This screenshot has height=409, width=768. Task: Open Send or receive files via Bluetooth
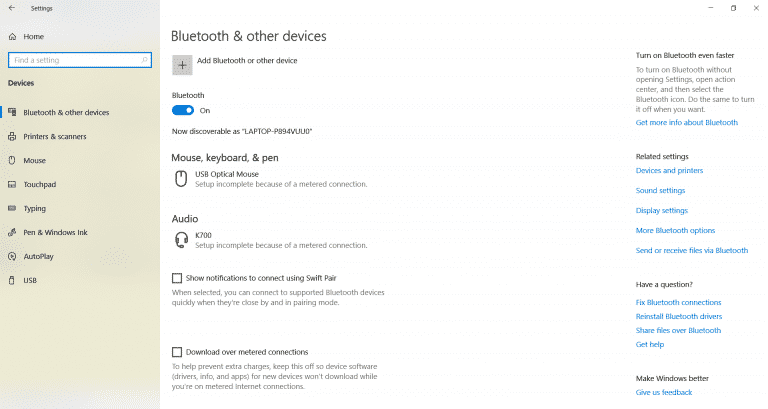691,251
